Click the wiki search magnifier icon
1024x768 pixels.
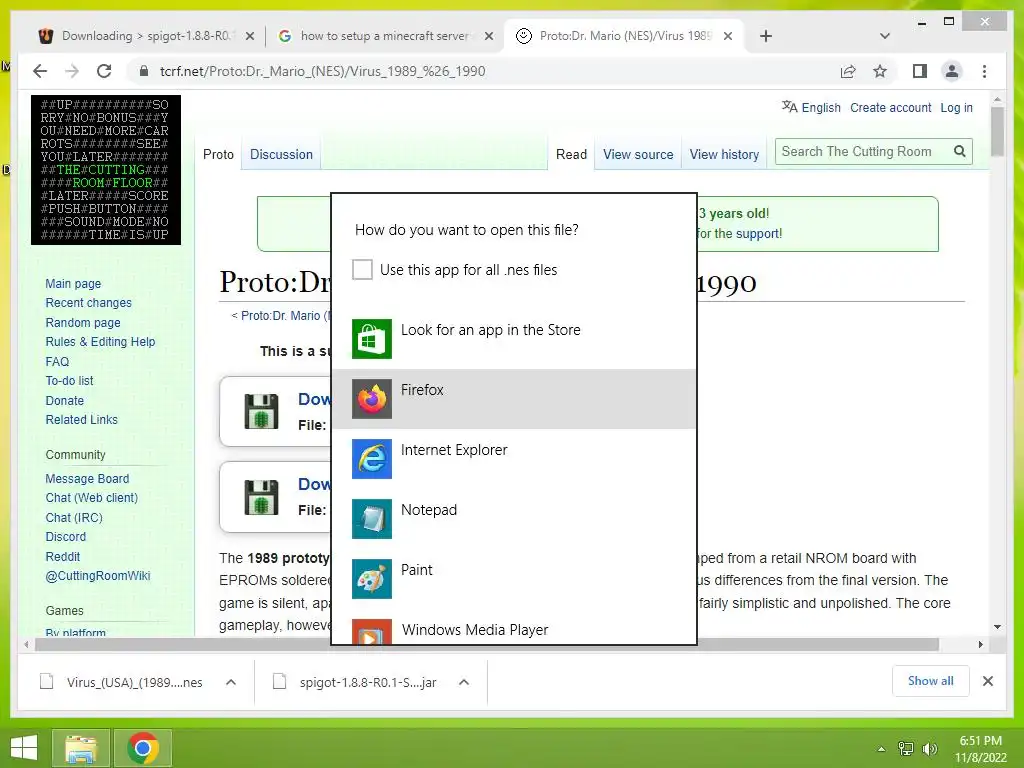tap(959, 152)
